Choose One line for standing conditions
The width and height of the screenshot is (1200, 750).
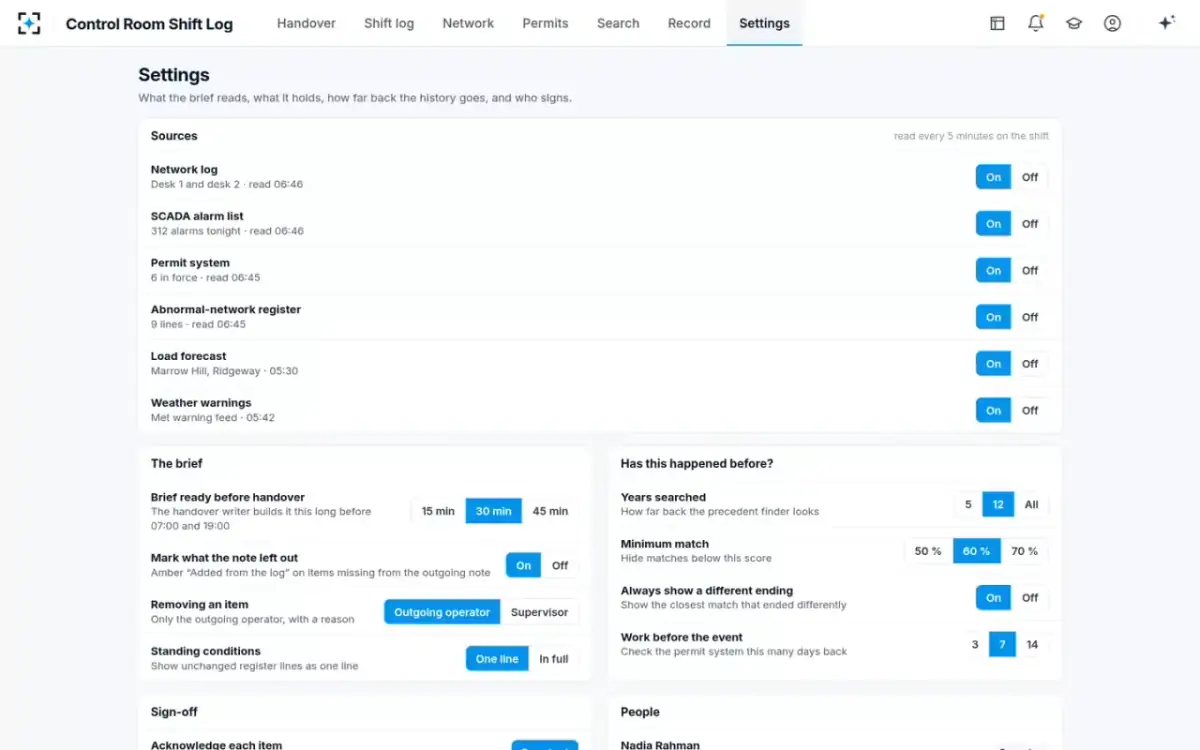[497, 659]
